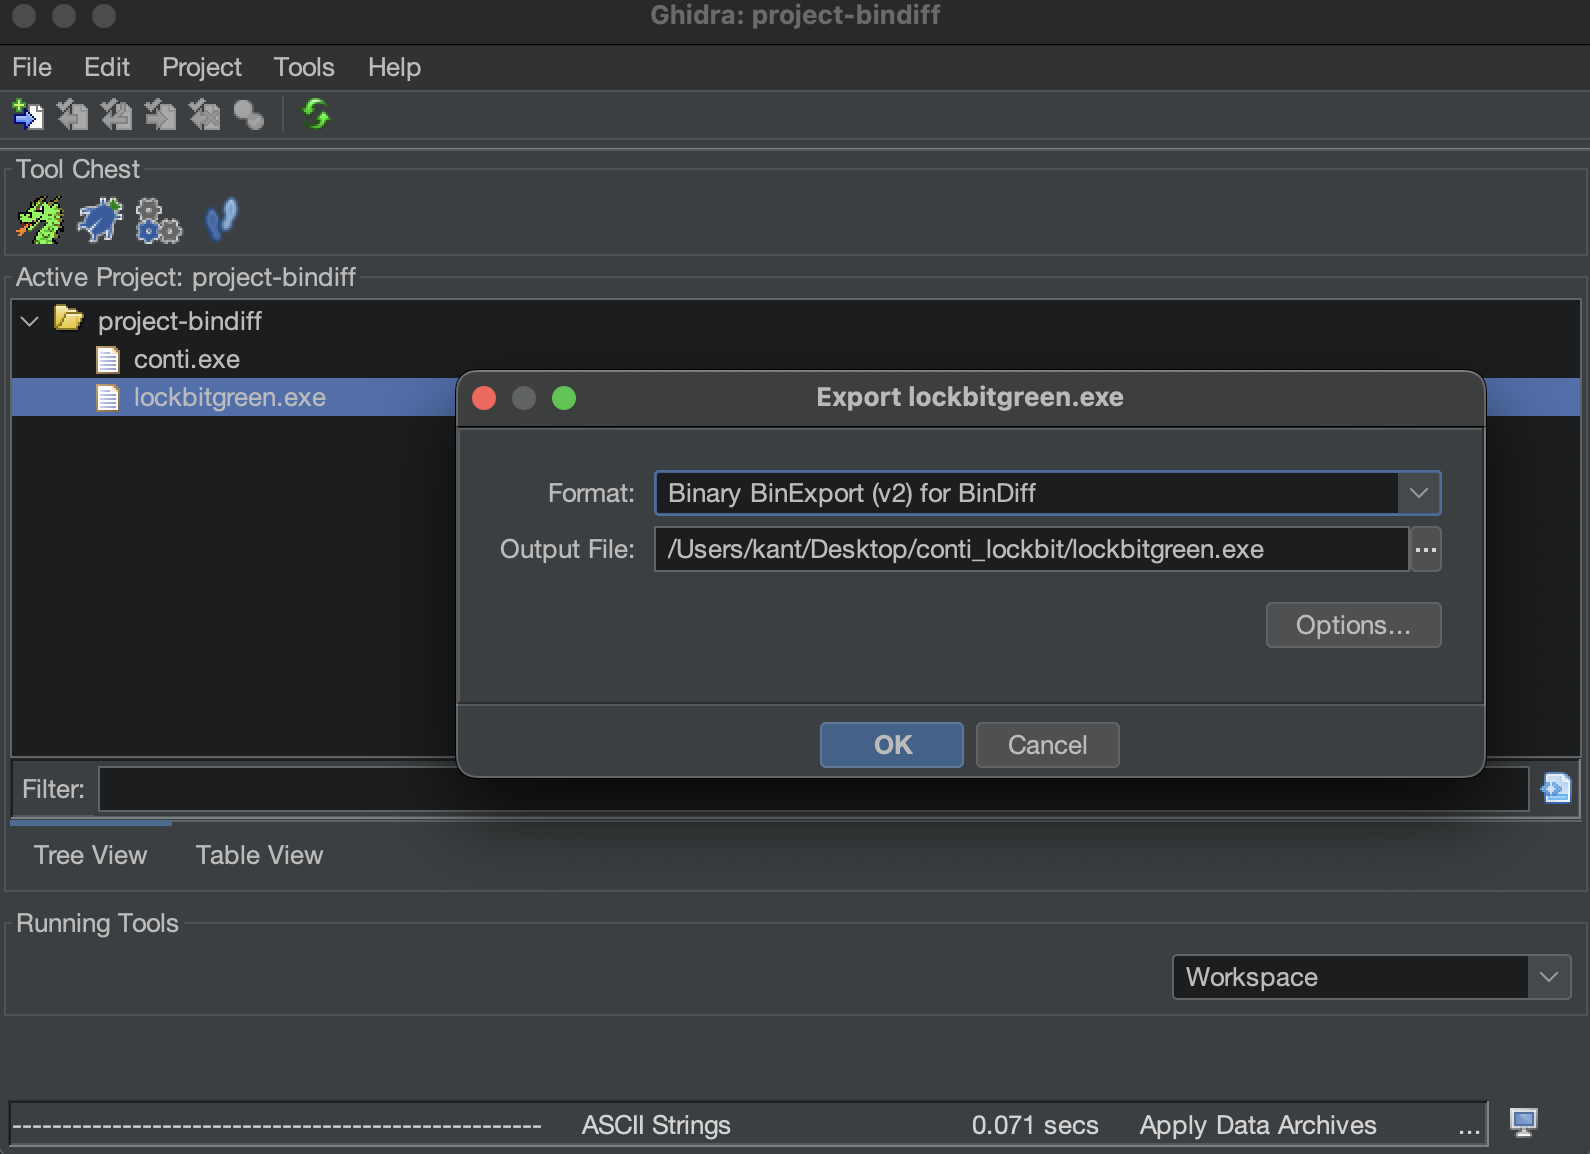Close the Export lockbitgreen.exe dialog

point(484,398)
